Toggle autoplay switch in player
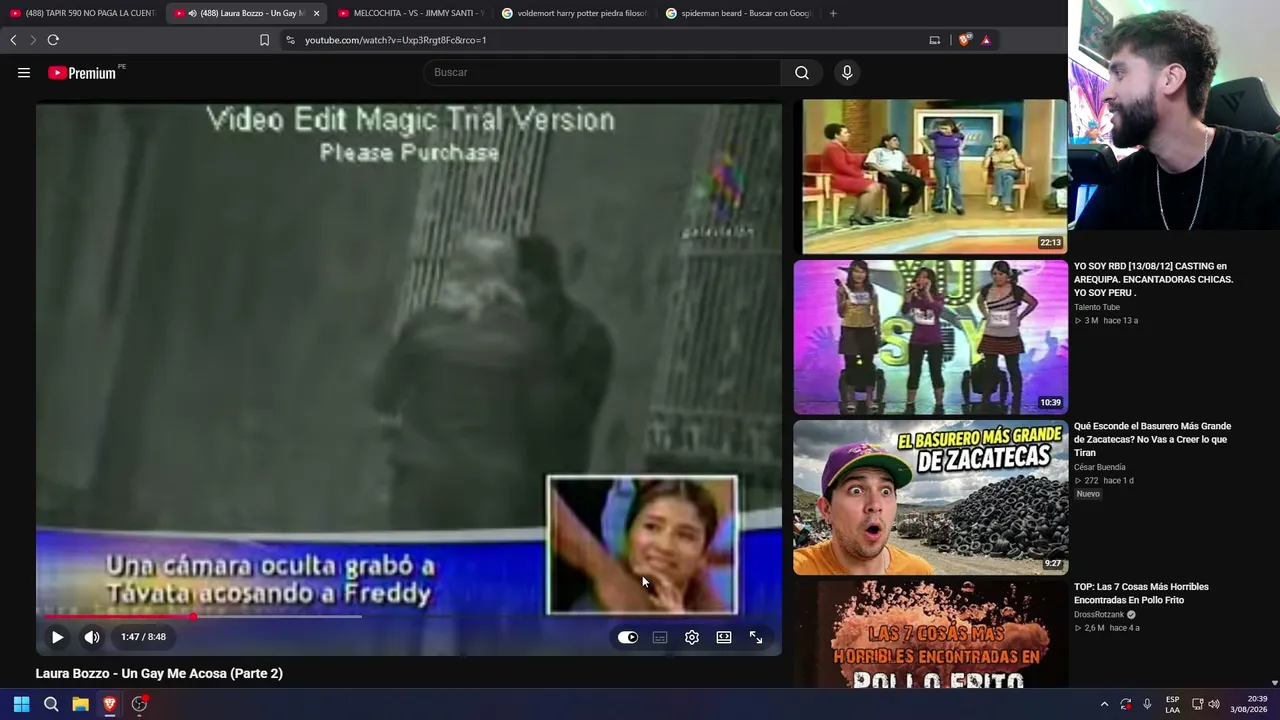Viewport: 1280px width, 720px height. click(628, 637)
